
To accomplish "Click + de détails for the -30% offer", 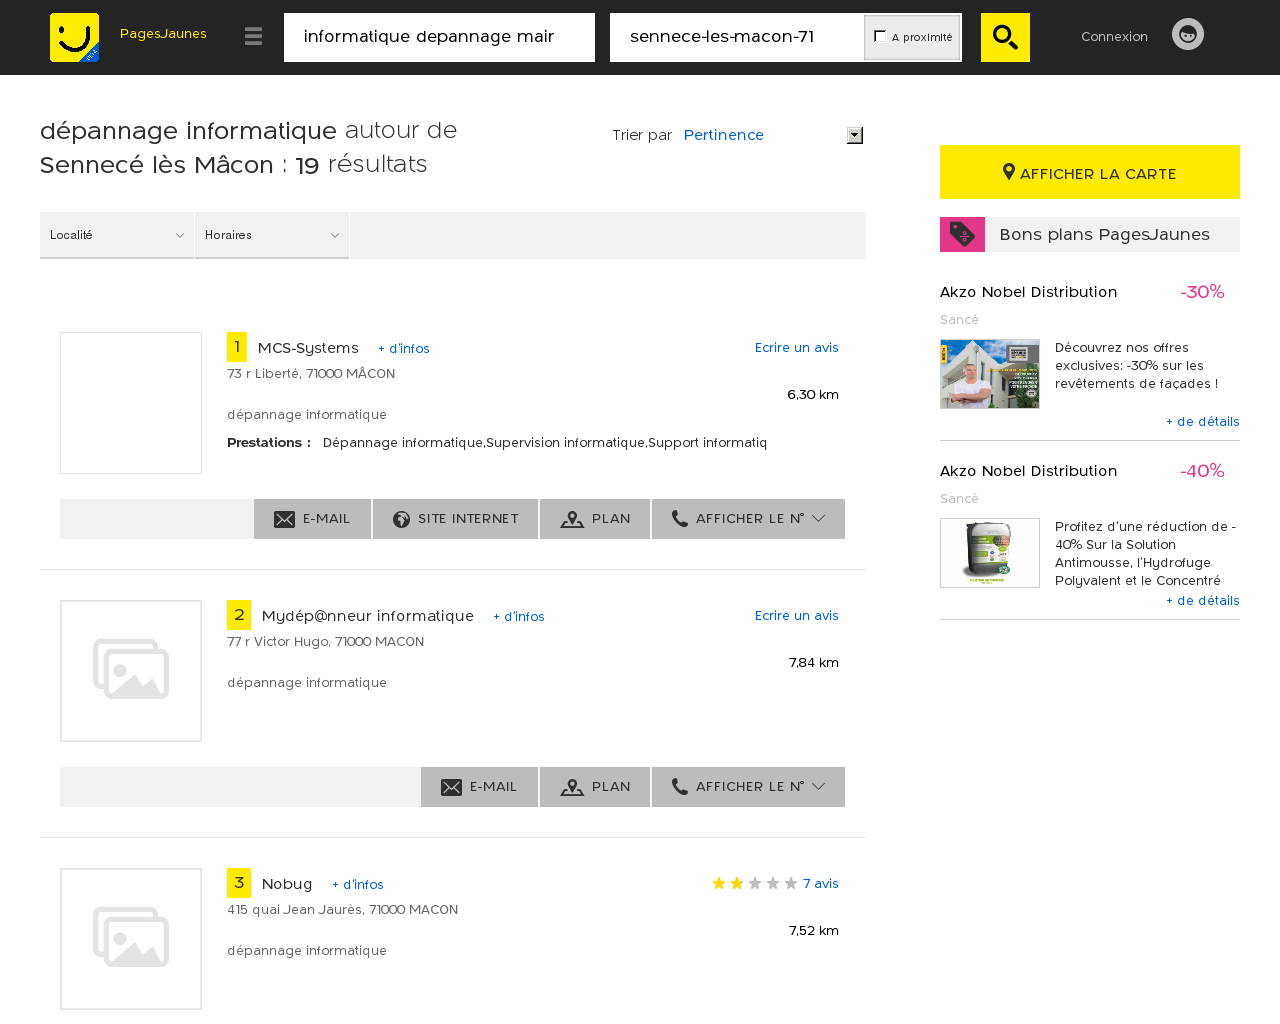I will (x=1203, y=422).
